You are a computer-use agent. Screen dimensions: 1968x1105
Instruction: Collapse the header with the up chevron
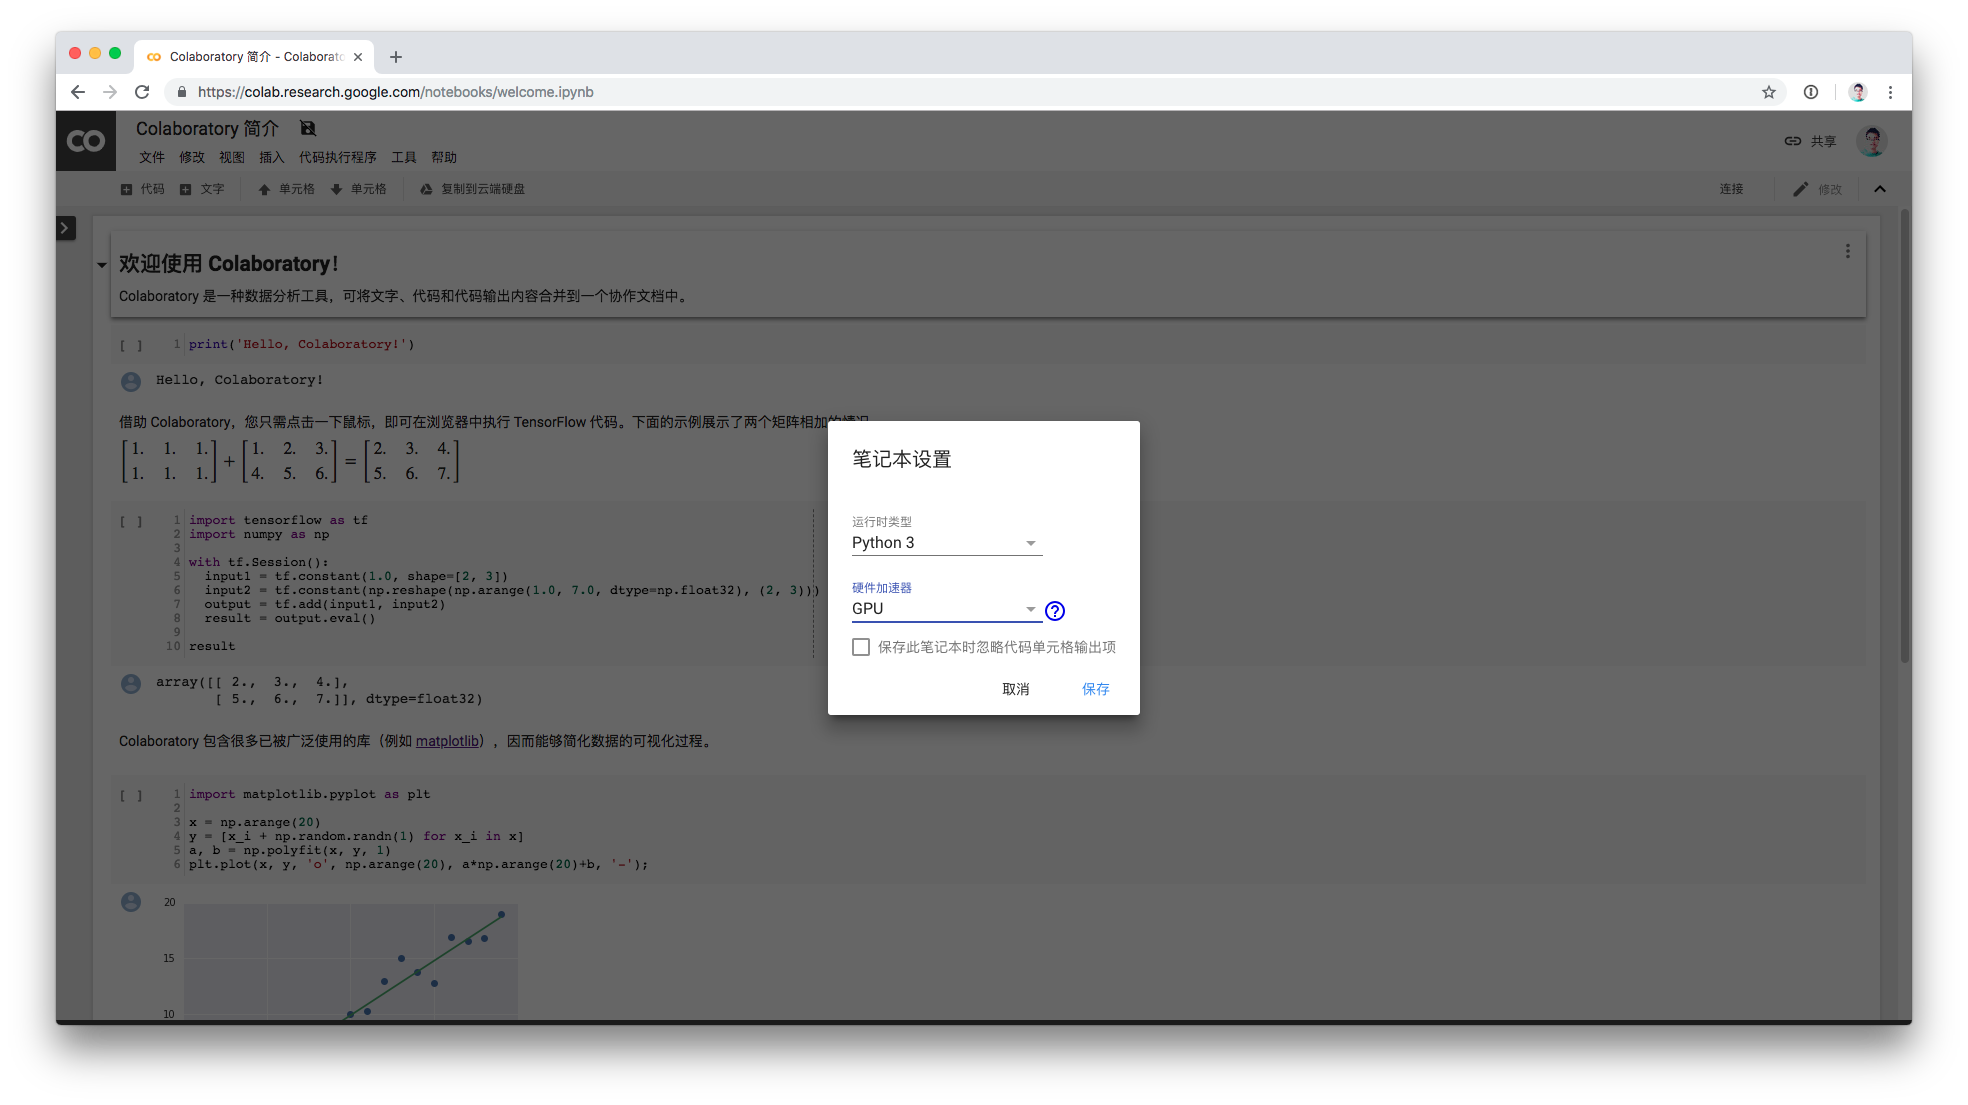coord(1879,189)
